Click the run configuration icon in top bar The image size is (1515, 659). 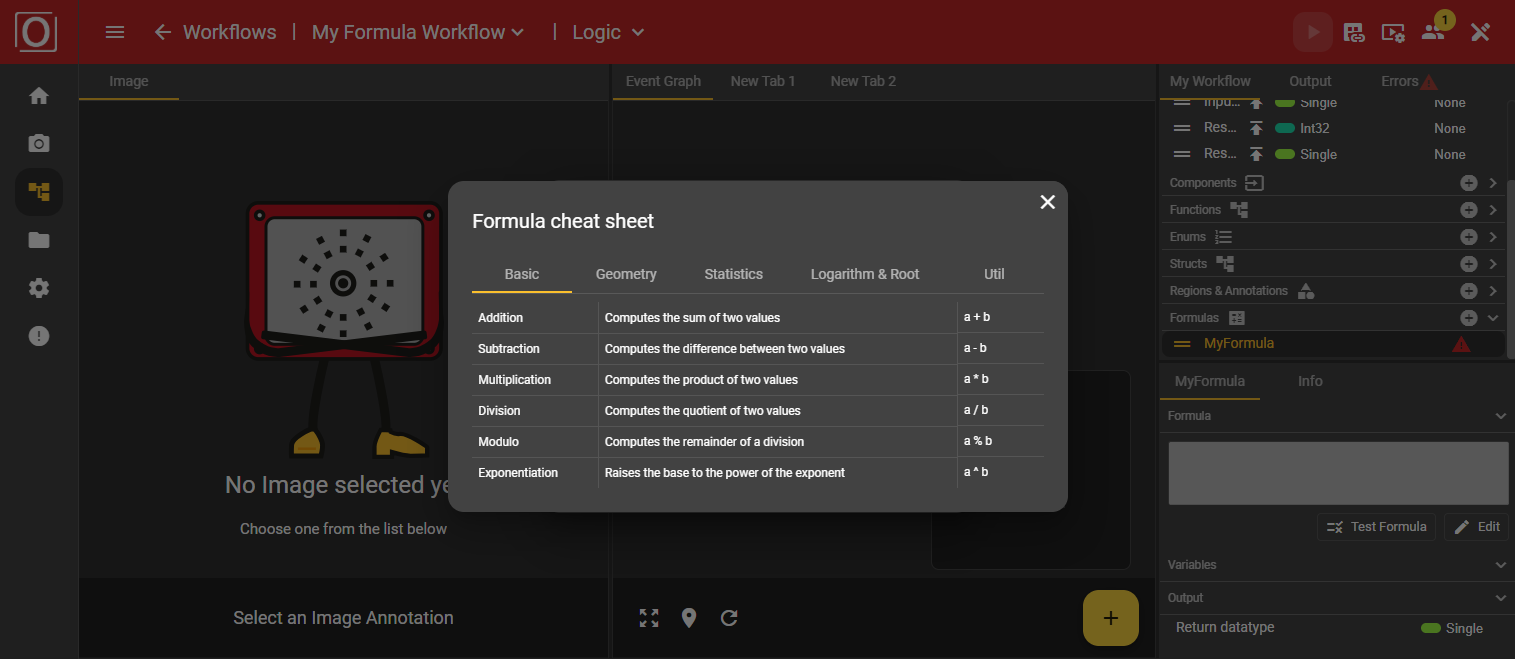point(1392,33)
